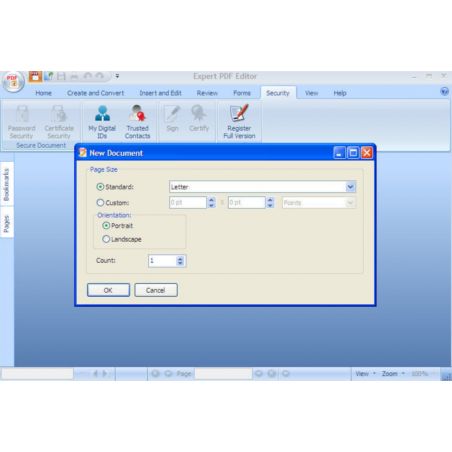The width and height of the screenshot is (452, 452).
Task: Open the Pages side panel tab
Action: [7, 223]
